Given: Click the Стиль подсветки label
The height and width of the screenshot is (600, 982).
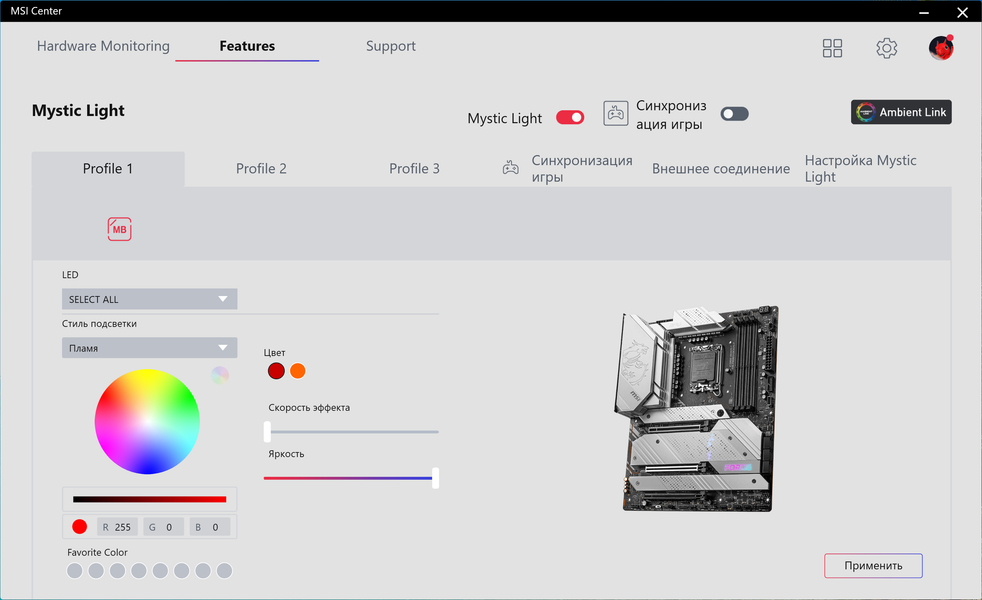Looking at the screenshot, I should [x=99, y=324].
